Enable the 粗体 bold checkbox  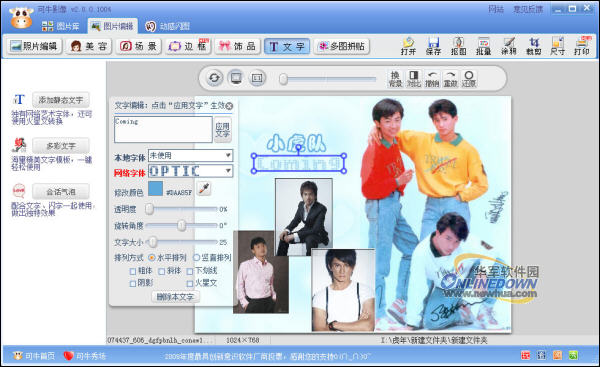point(133,271)
